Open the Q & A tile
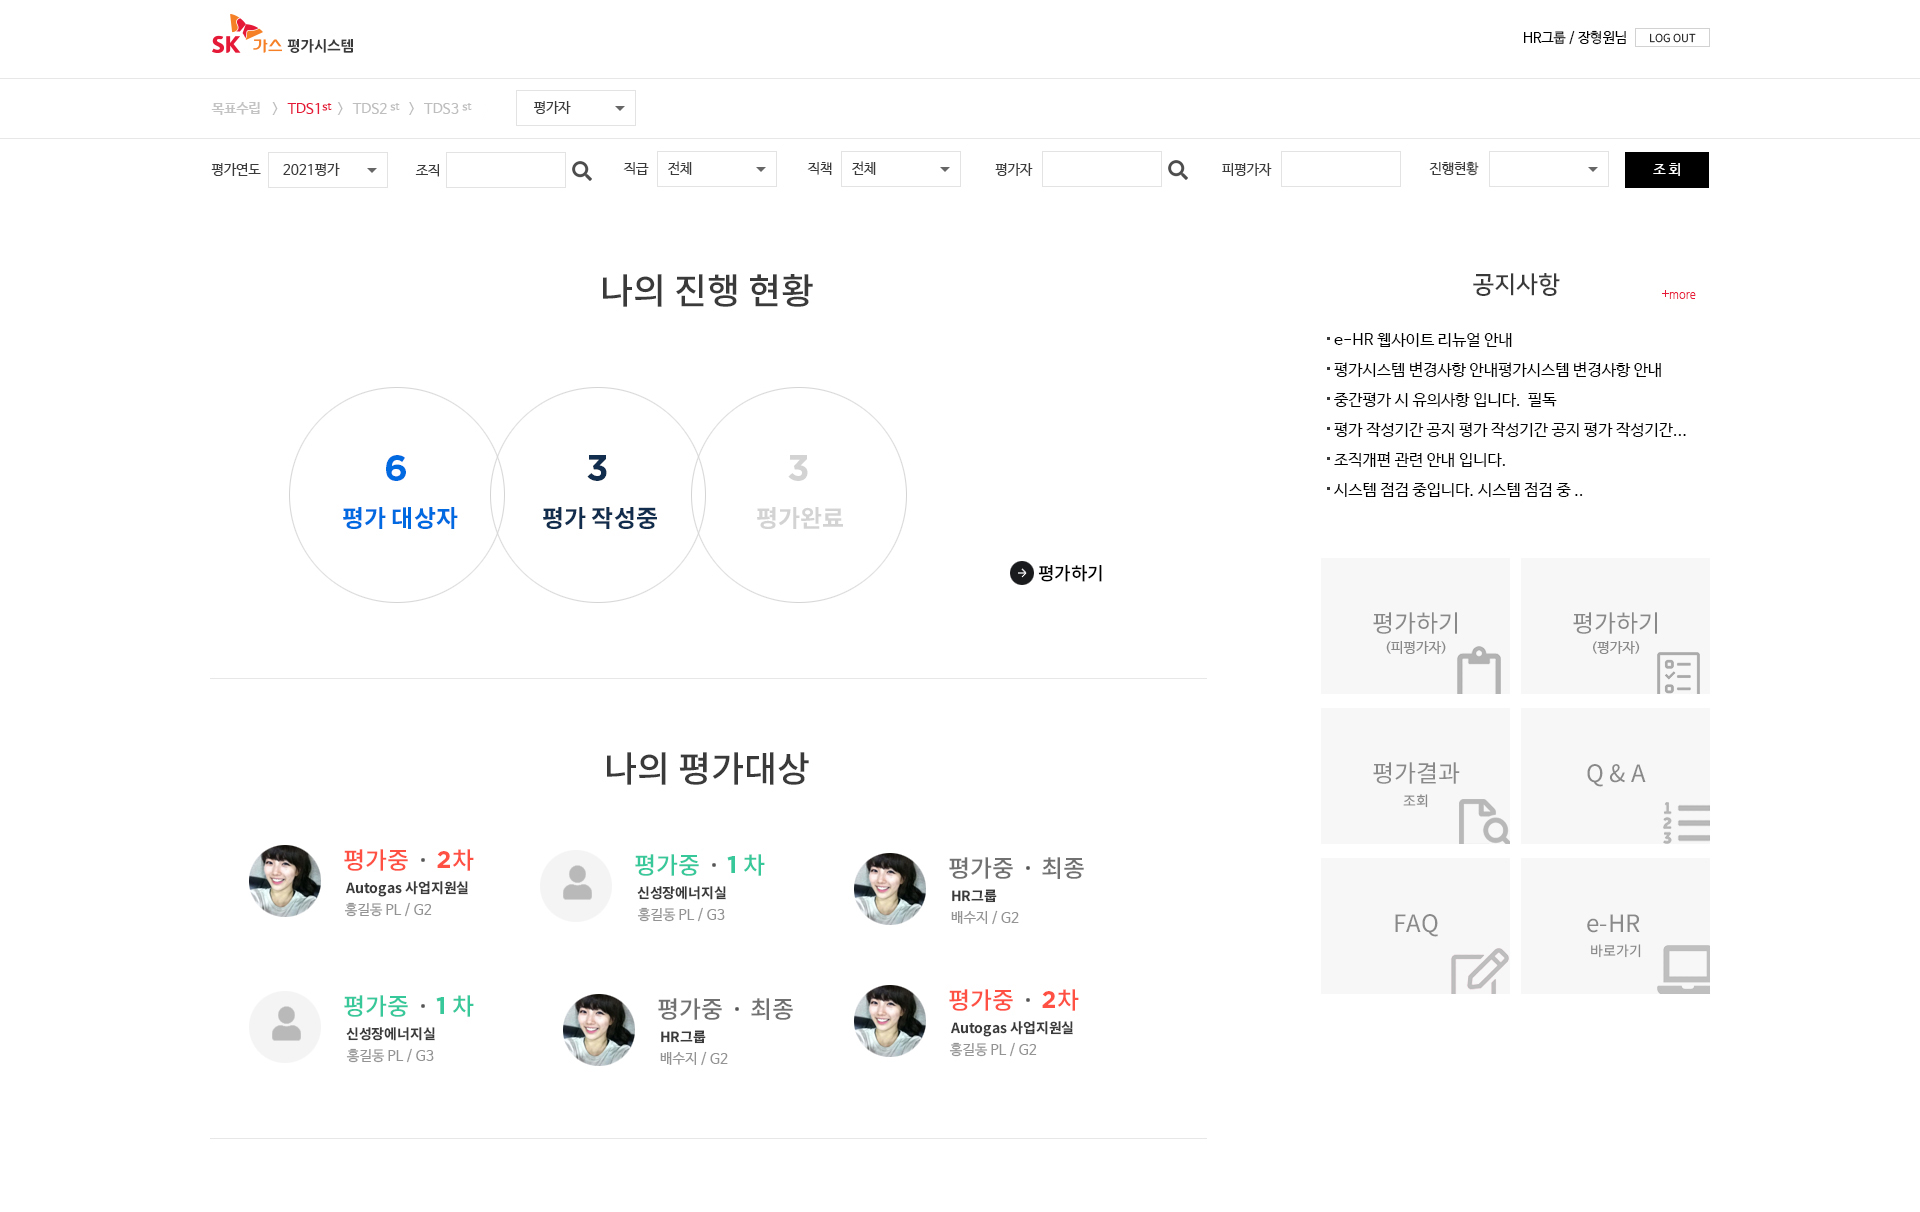Viewport: 1920px width, 1212px height. (x=1615, y=776)
